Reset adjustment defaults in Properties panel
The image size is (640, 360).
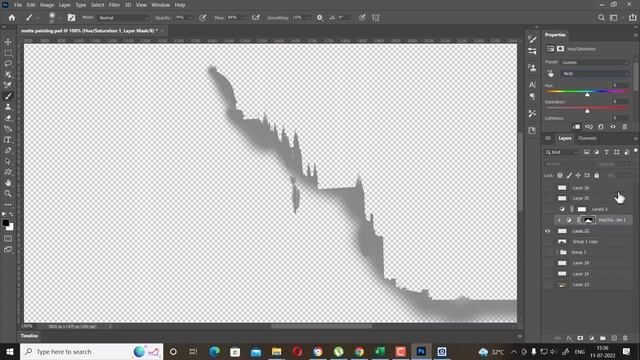pyautogui.click(x=601, y=127)
